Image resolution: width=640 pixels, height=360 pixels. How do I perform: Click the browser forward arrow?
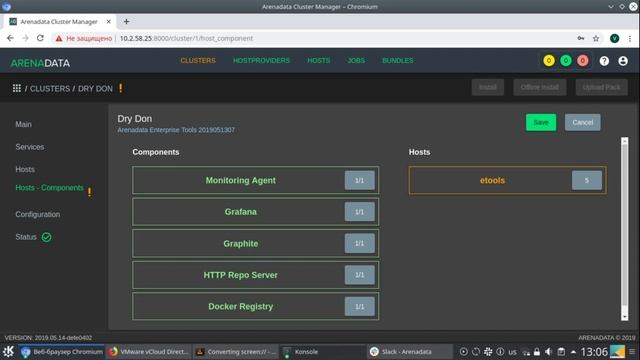[x=25, y=38]
